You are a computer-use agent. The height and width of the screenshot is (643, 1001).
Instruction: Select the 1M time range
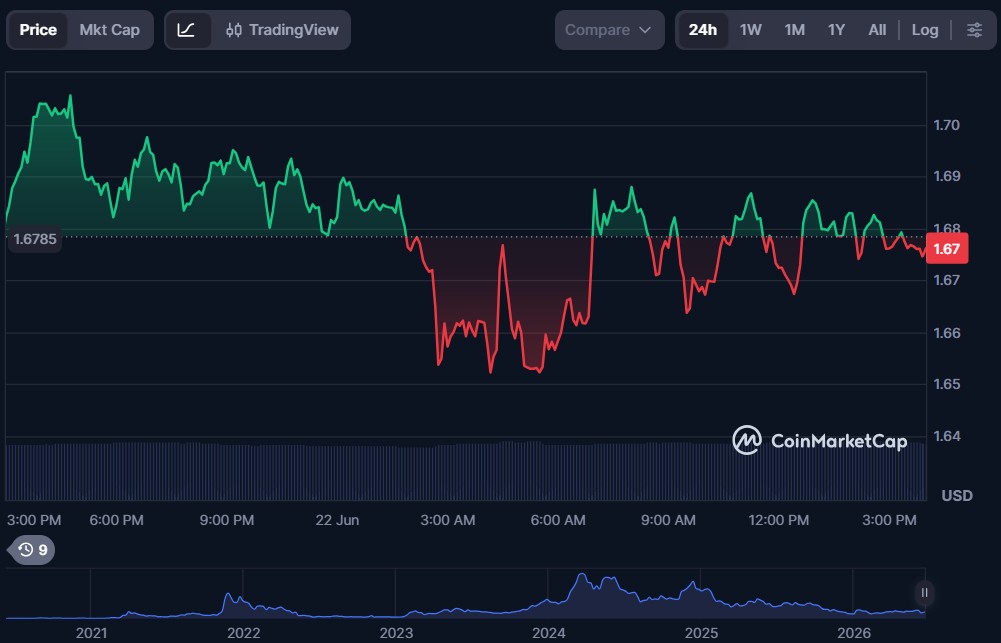pyautogui.click(x=795, y=30)
